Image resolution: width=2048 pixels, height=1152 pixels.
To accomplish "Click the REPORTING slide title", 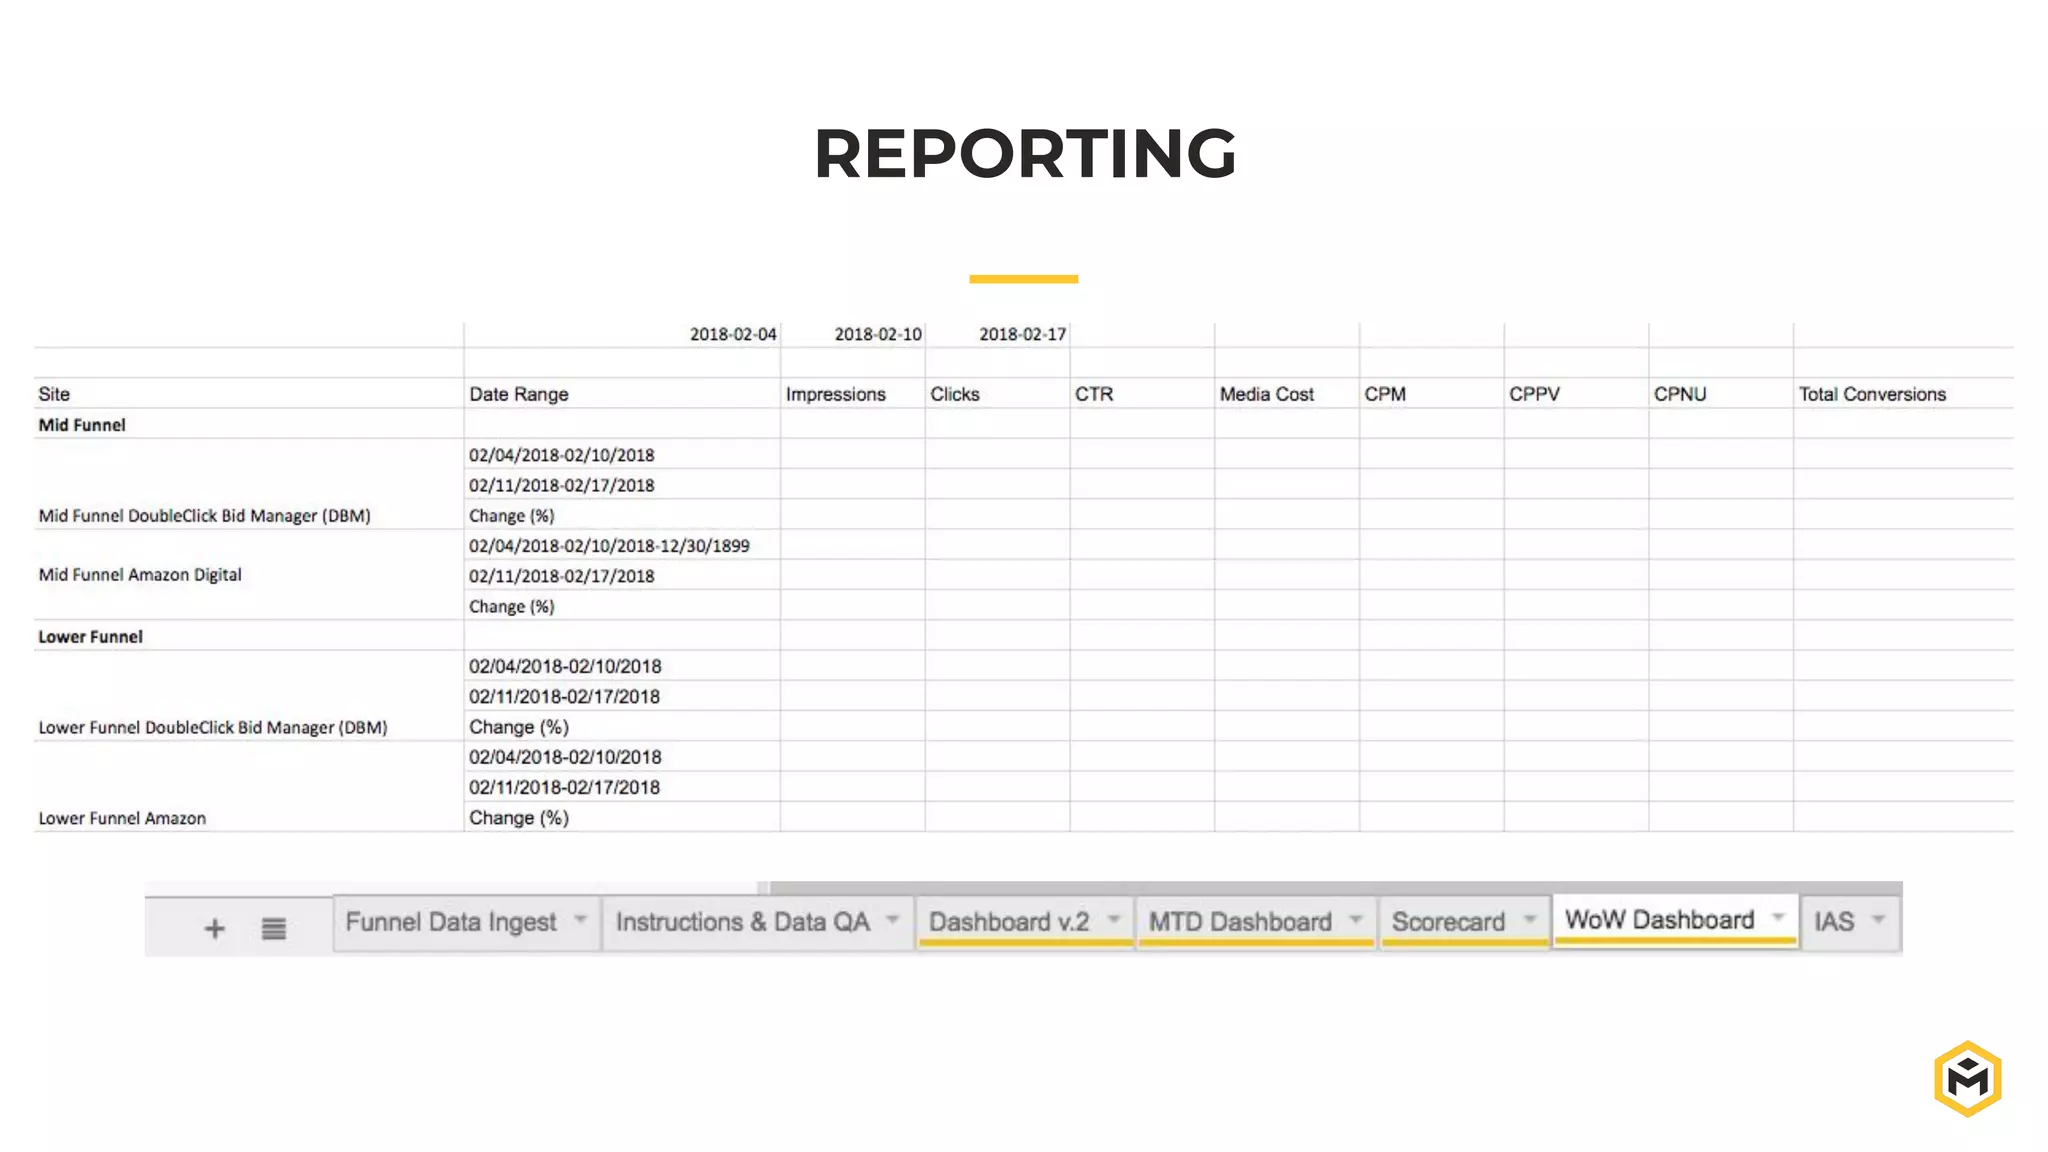I will point(1025,154).
